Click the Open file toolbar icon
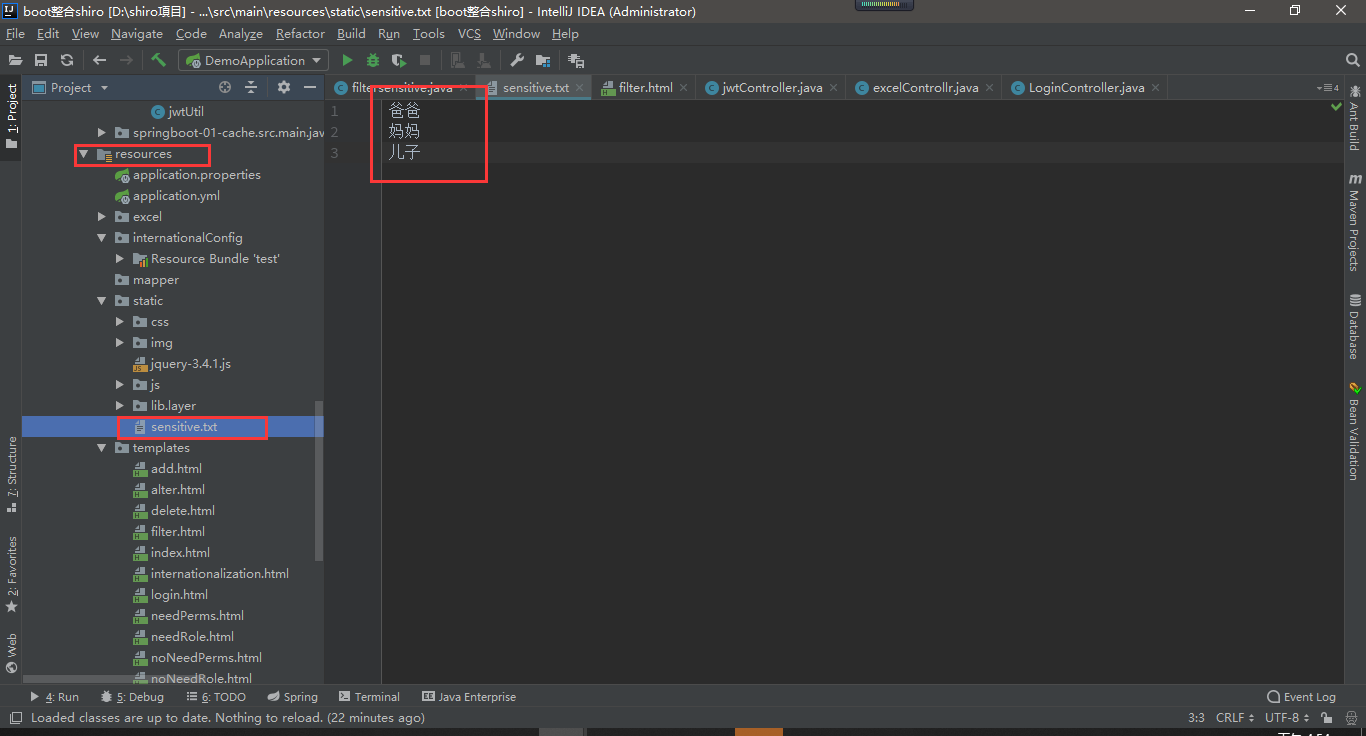 pyautogui.click(x=16, y=60)
